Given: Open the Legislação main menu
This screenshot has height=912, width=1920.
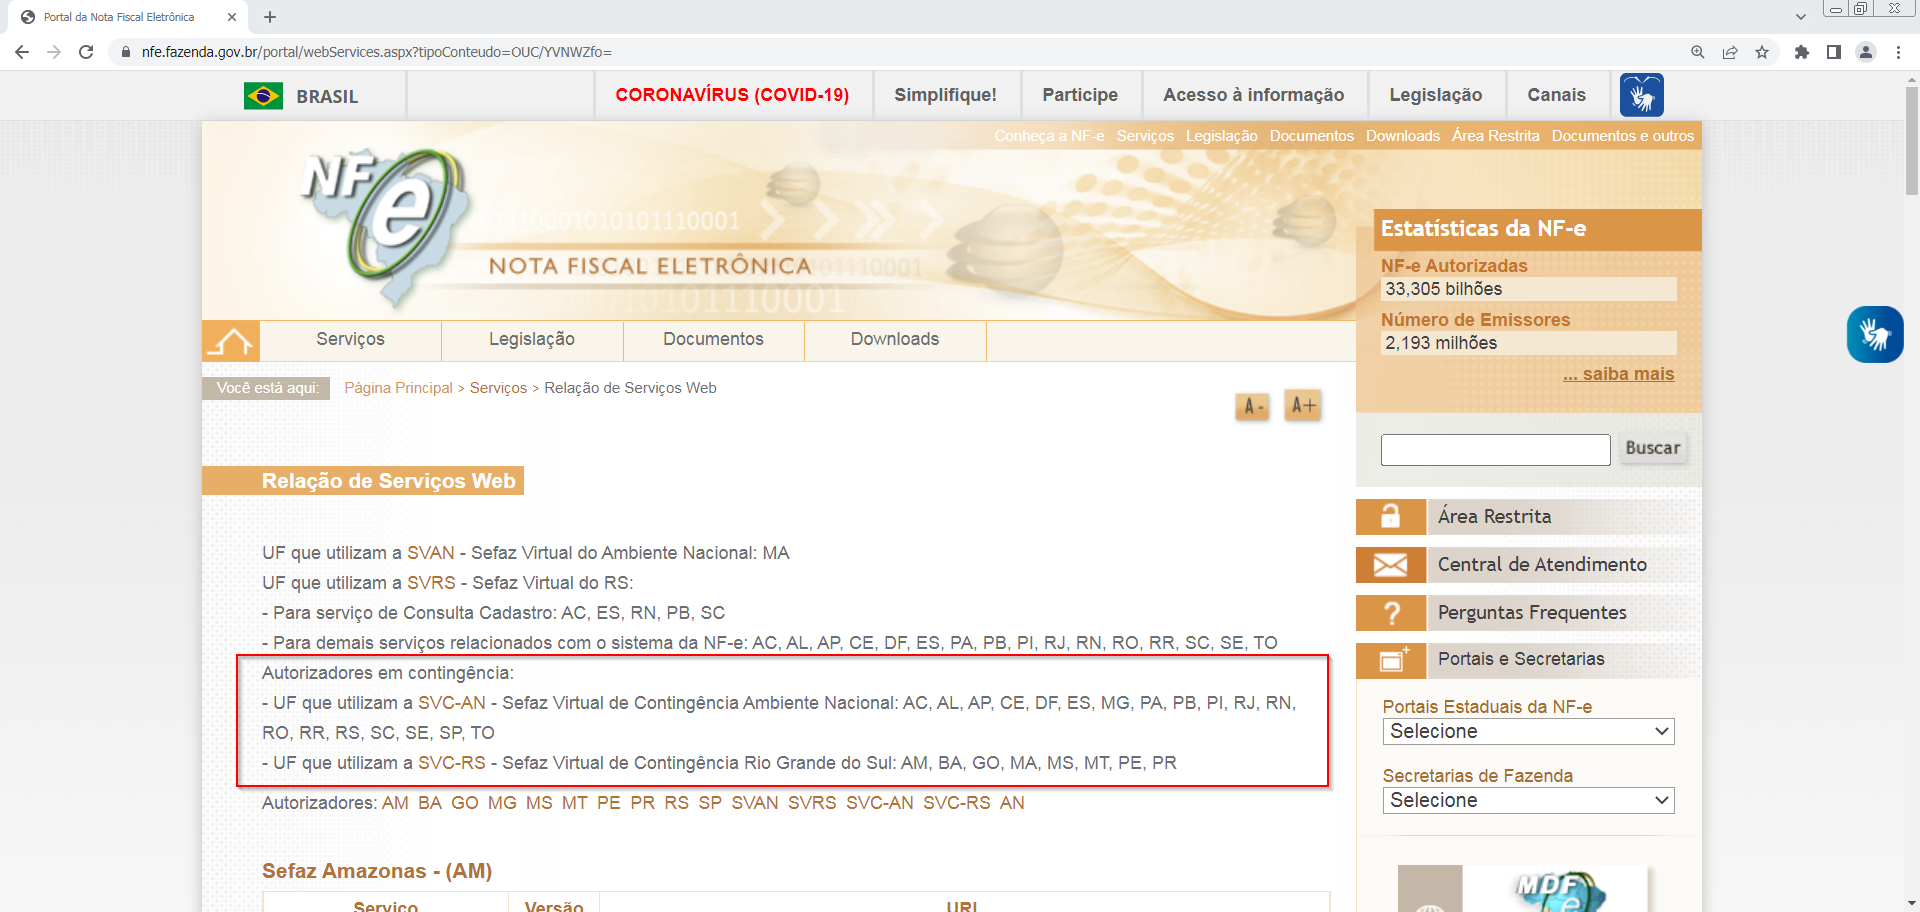Looking at the screenshot, I should (x=532, y=340).
